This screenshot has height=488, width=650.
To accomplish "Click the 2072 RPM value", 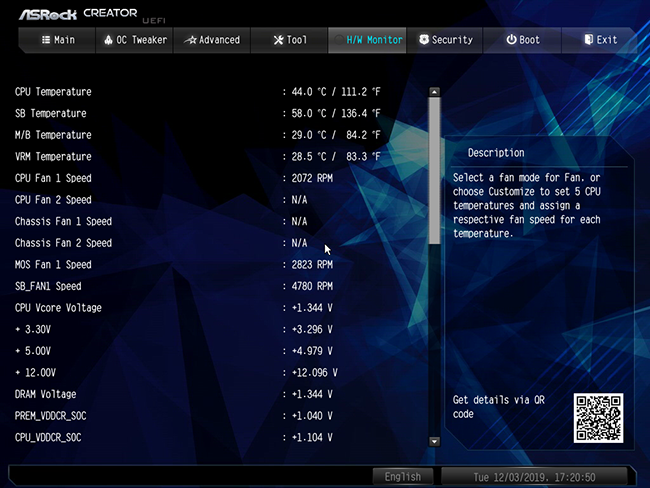I will [312, 178].
